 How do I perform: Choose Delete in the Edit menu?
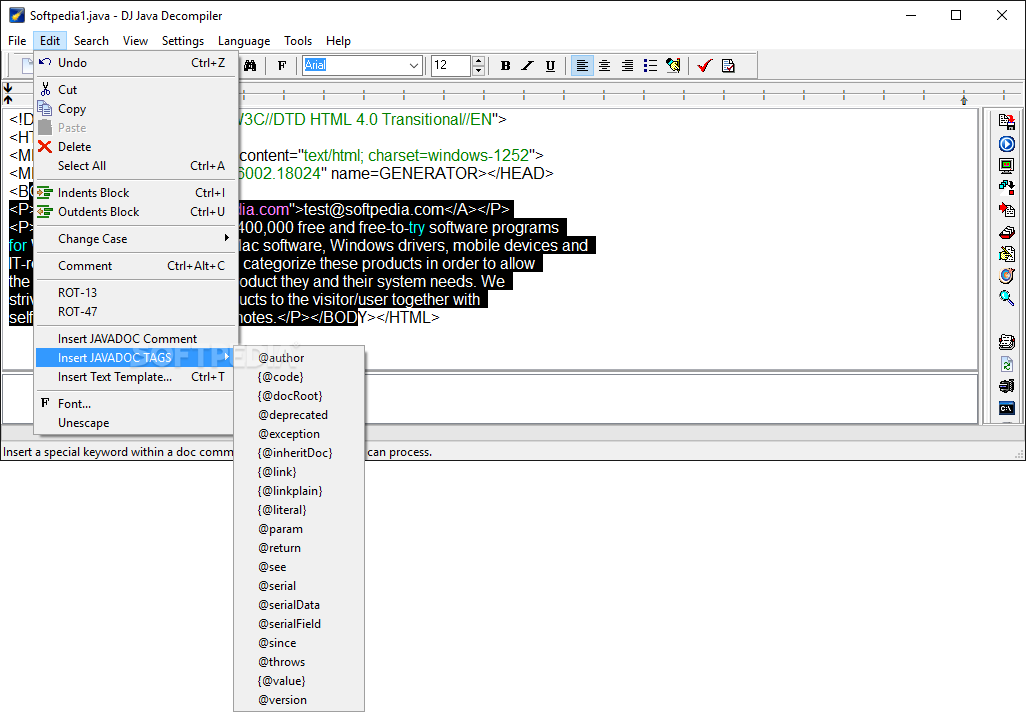[135, 147]
